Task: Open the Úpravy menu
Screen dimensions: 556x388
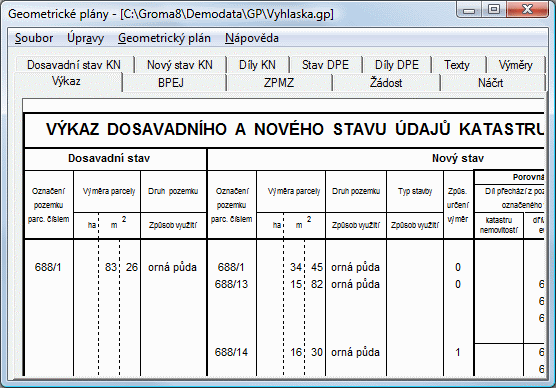Action: pos(85,38)
